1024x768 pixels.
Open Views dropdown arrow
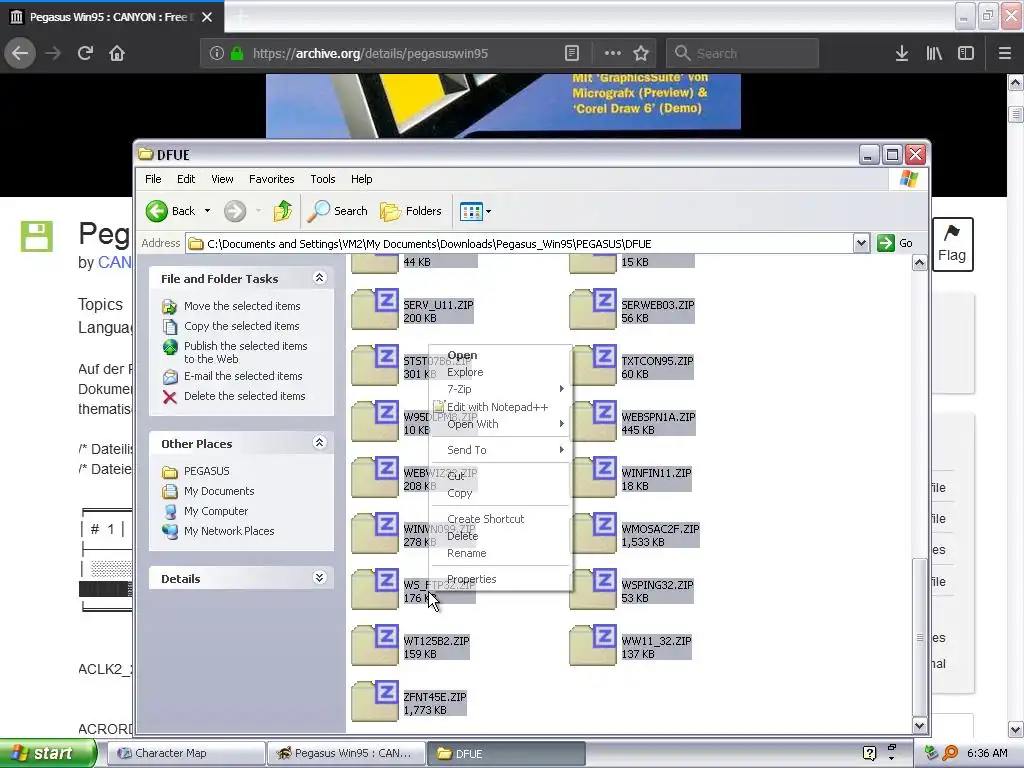point(488,212)
